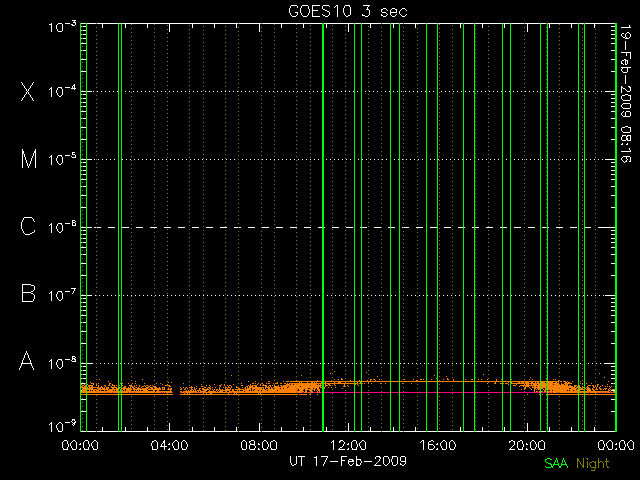Click the X flare class label
The image size is (640, 480).
(28, 91)
